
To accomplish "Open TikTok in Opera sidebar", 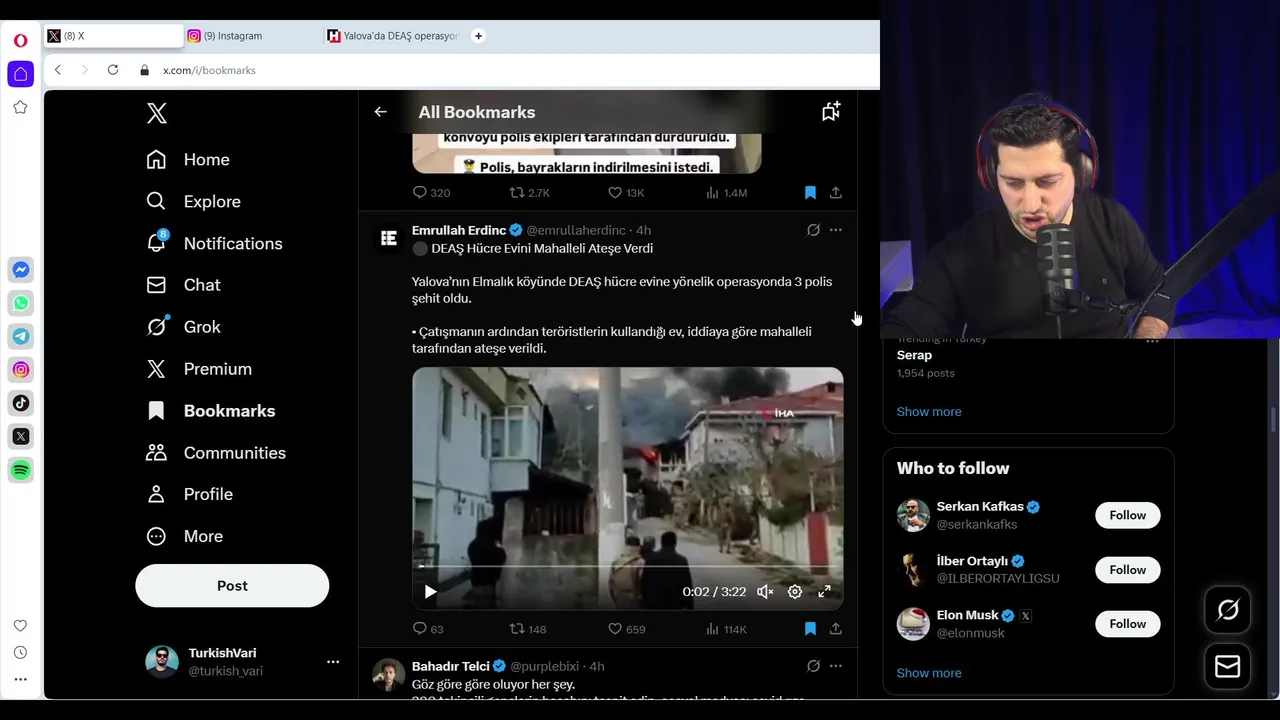I will pos(20,403).
